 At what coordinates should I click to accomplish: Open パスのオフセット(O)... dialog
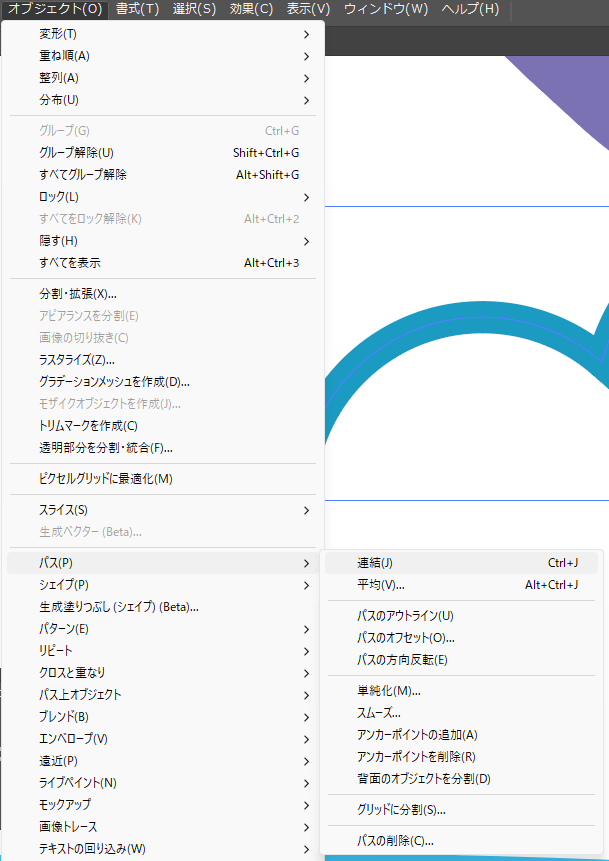click(x=406, y=638)
